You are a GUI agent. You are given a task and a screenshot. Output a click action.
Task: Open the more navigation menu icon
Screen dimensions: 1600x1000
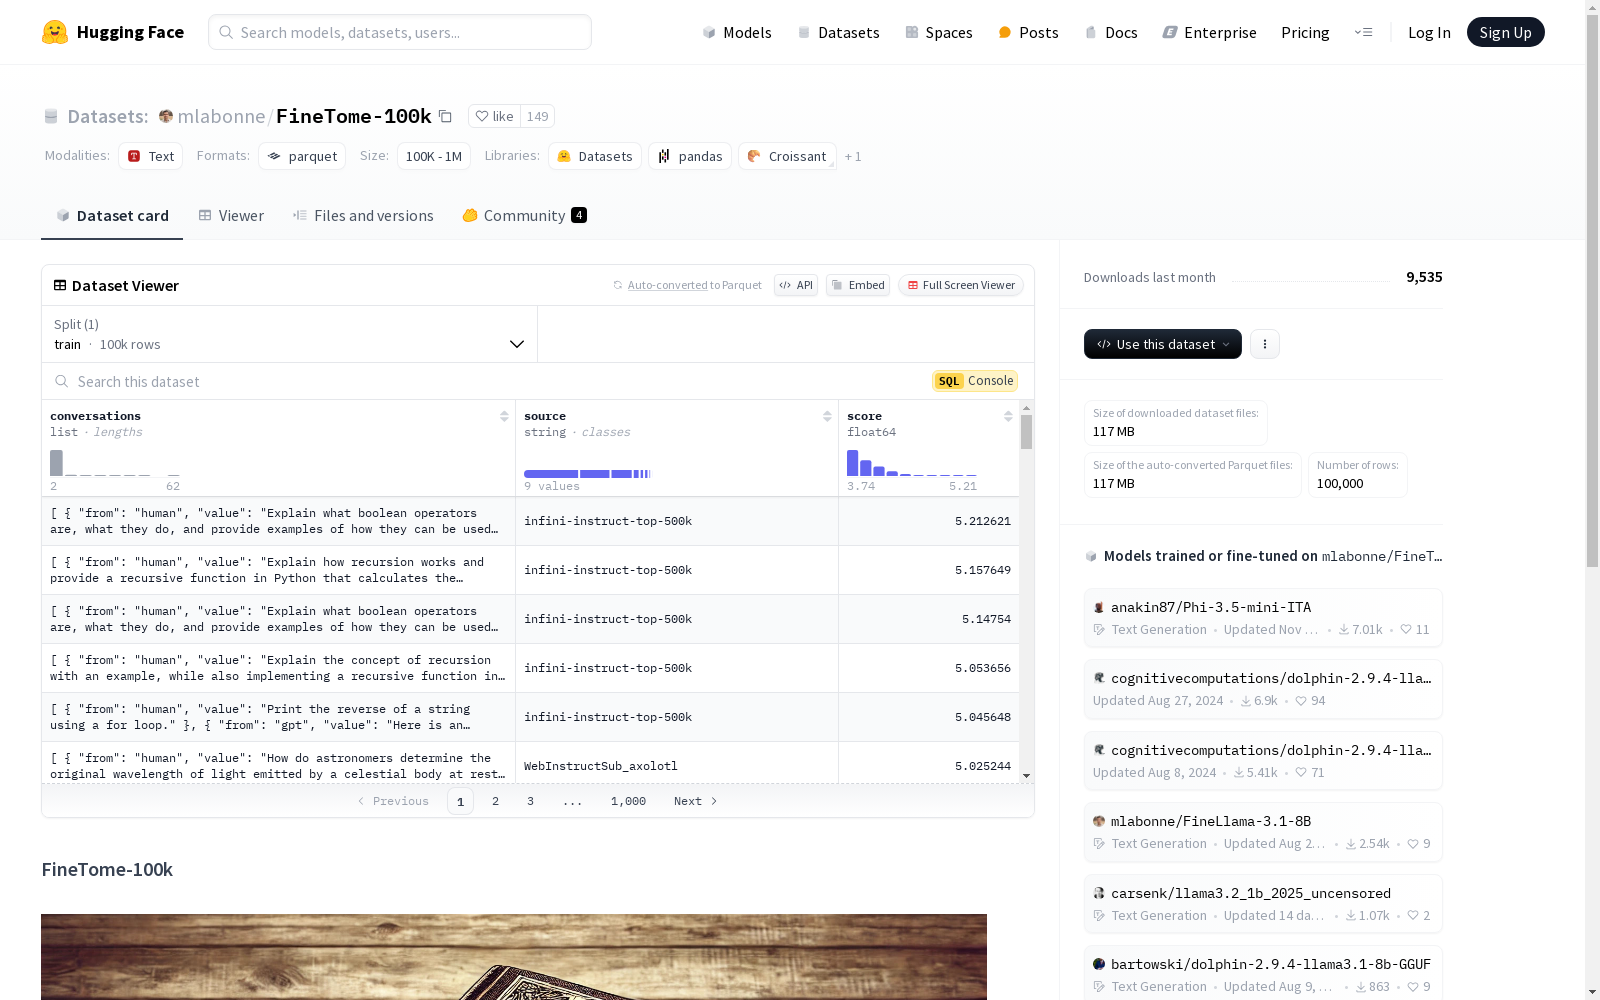(x=1363, y=32)
